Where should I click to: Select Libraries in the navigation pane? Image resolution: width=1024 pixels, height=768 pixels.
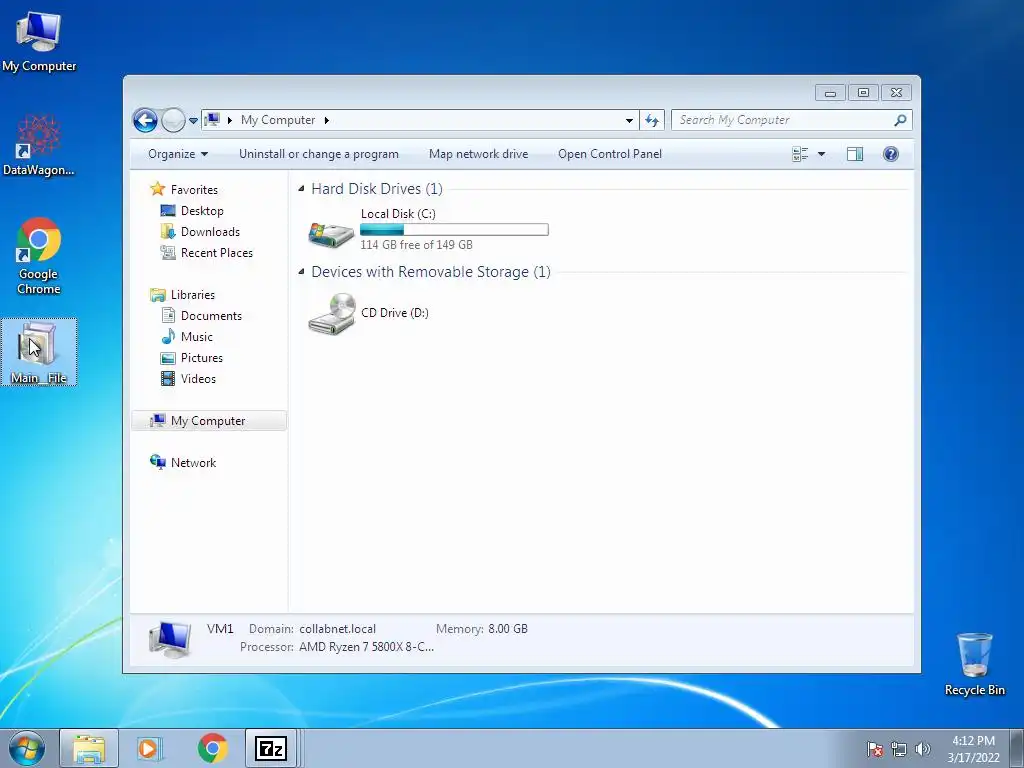click(x=193, y=295)
